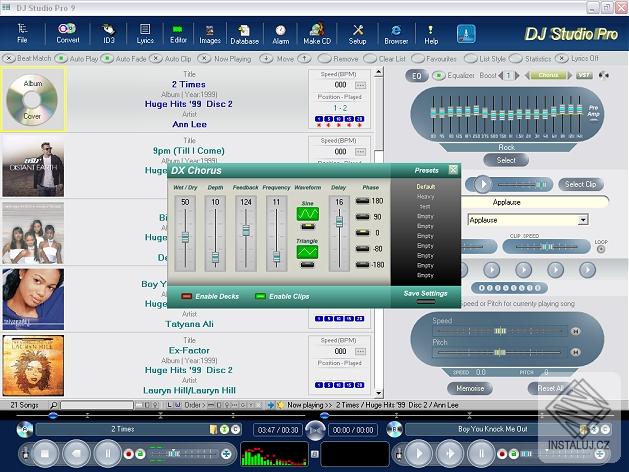This screenshot has height=472, width=629.
Task: Click the Wet / Dry slider in DX Chorus
Action: coord(185,236)
